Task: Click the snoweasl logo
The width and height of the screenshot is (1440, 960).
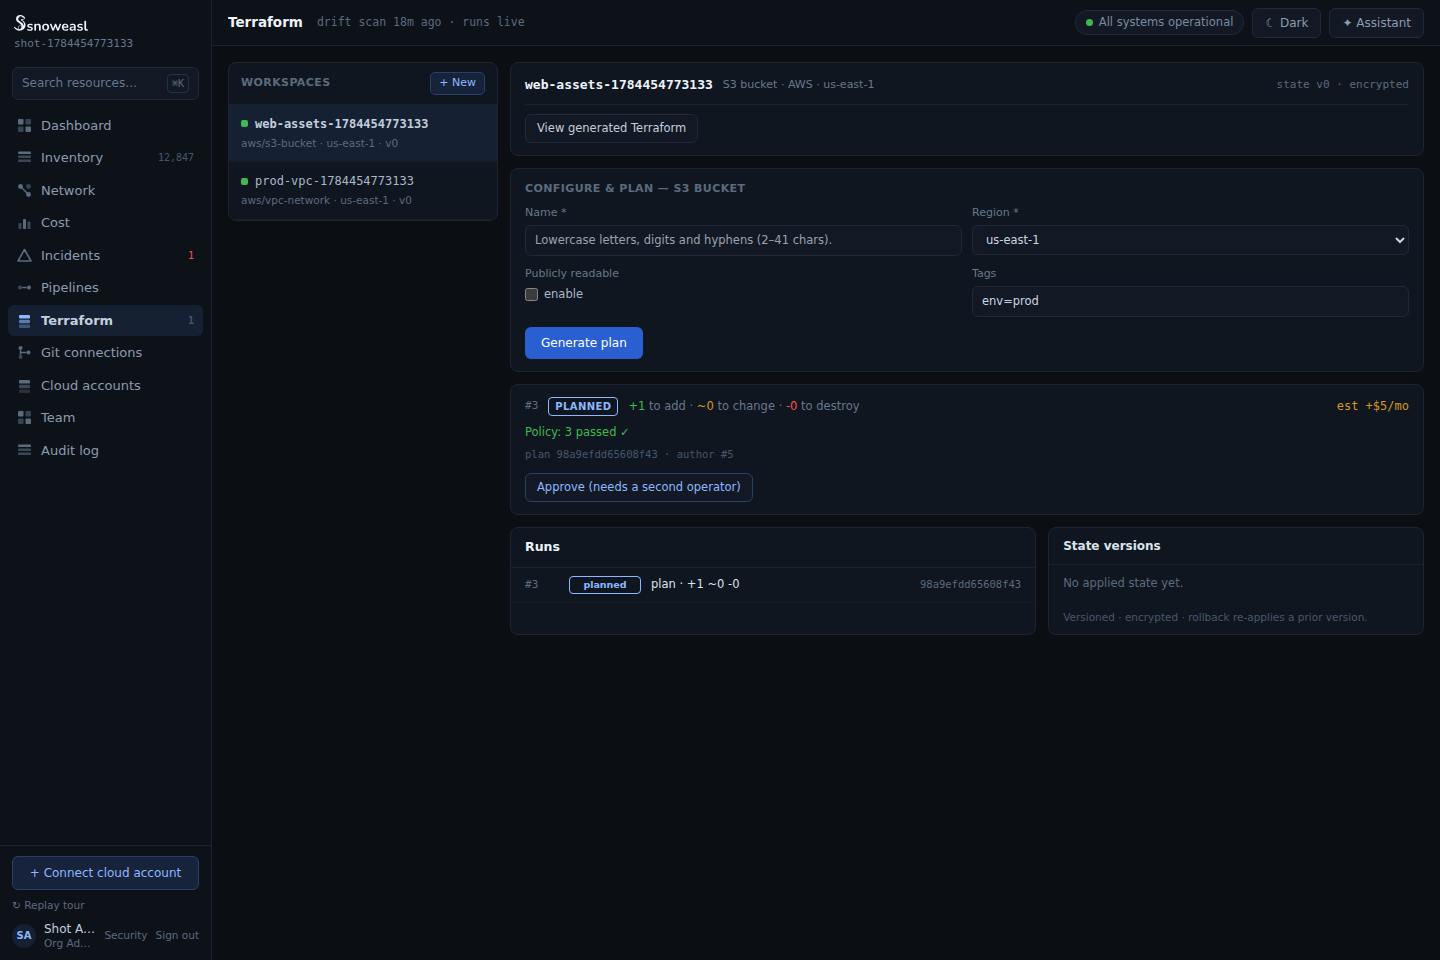Action: click(x=51, y=24)
